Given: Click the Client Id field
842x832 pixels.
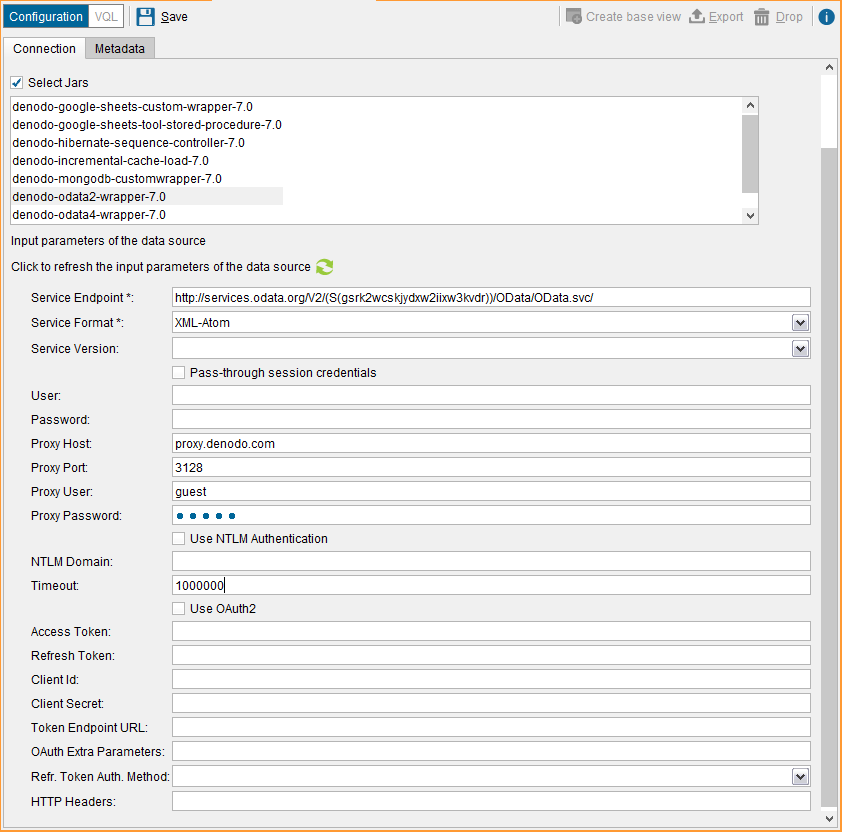Looking at the screenshot, I should 491,679.
